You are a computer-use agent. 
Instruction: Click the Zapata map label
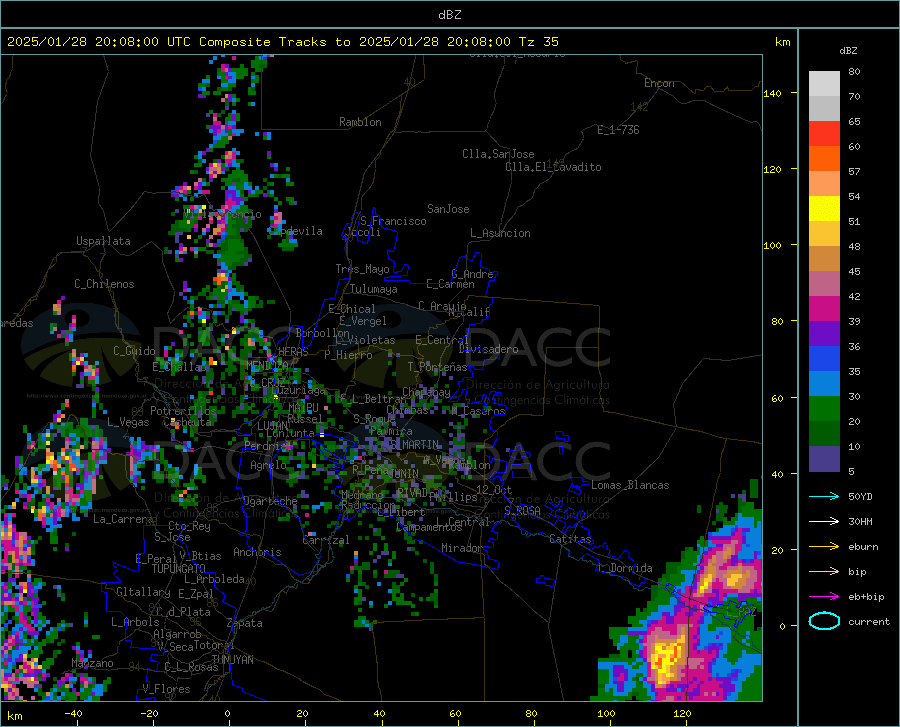245,623
